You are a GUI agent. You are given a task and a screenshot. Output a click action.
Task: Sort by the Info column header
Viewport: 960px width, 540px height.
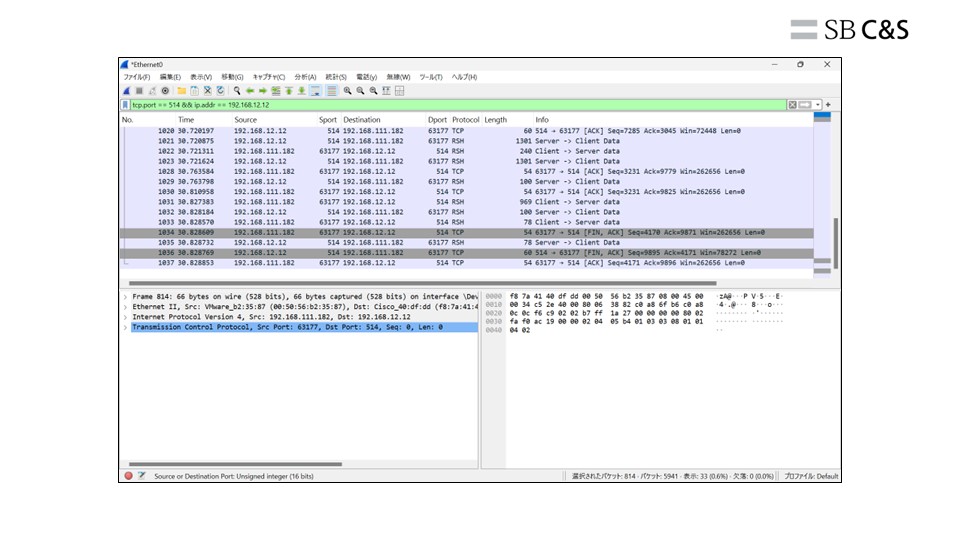[x=542, y=120]
